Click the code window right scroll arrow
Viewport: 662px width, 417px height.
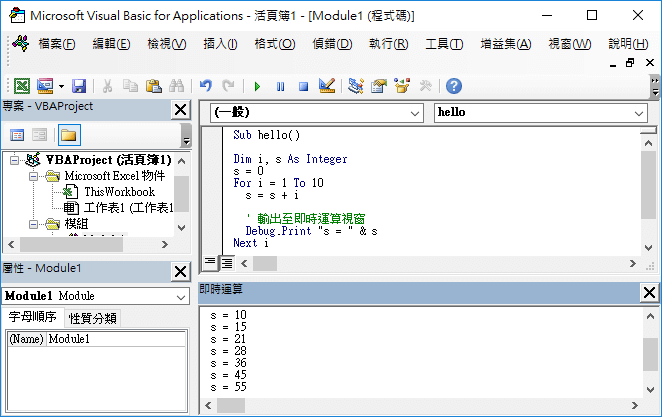tap(632, 264)
